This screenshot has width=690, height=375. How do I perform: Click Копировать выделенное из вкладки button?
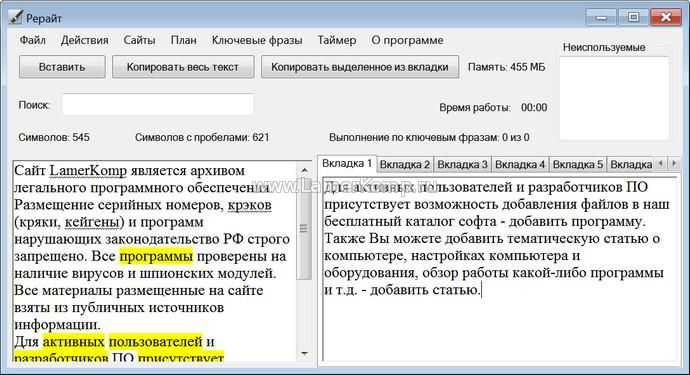(x=360, y=67)
